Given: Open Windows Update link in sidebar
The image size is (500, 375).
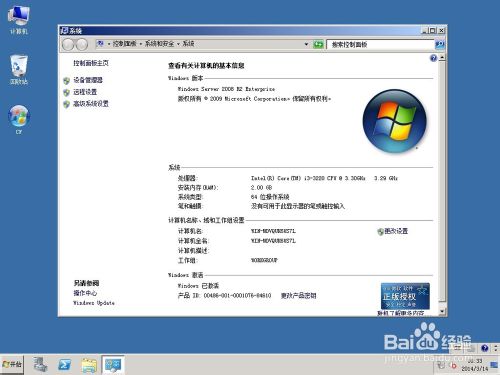Looking at the screenshot, I should pyautogui.click(x=94, y=303).
